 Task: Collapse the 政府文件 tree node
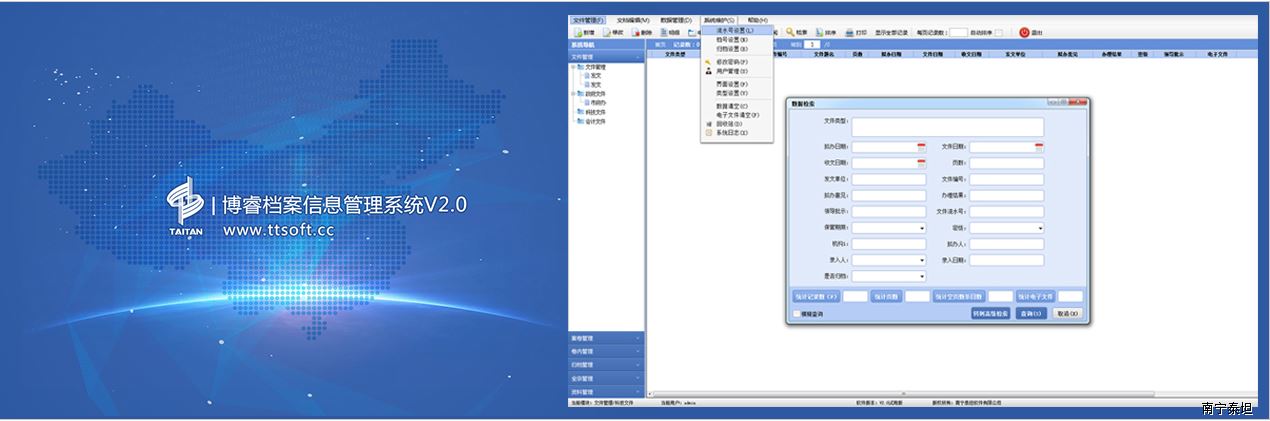click(x=572, y=92)
